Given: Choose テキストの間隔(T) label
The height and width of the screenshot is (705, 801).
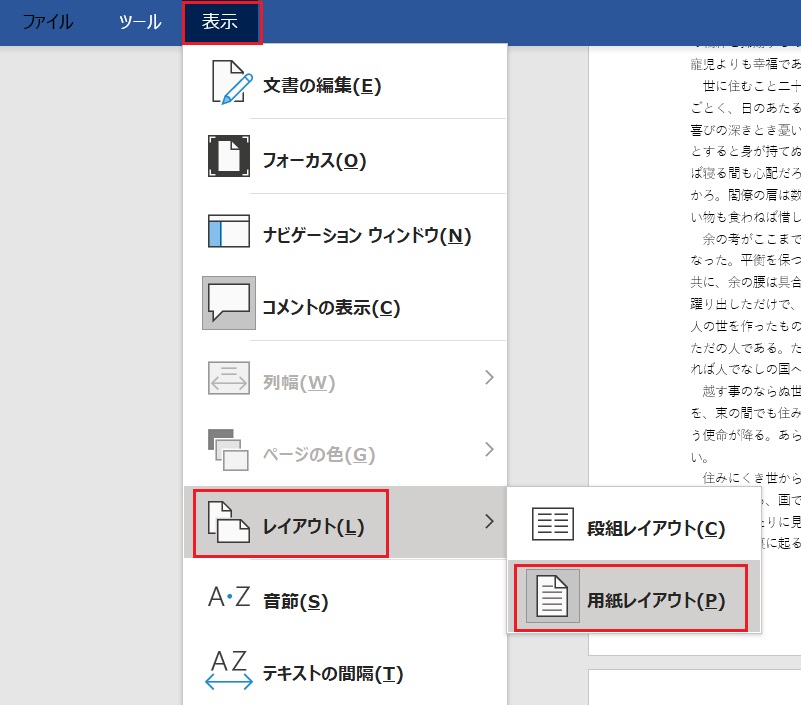Looking at the screenshot, I should (x=332, y=673).
